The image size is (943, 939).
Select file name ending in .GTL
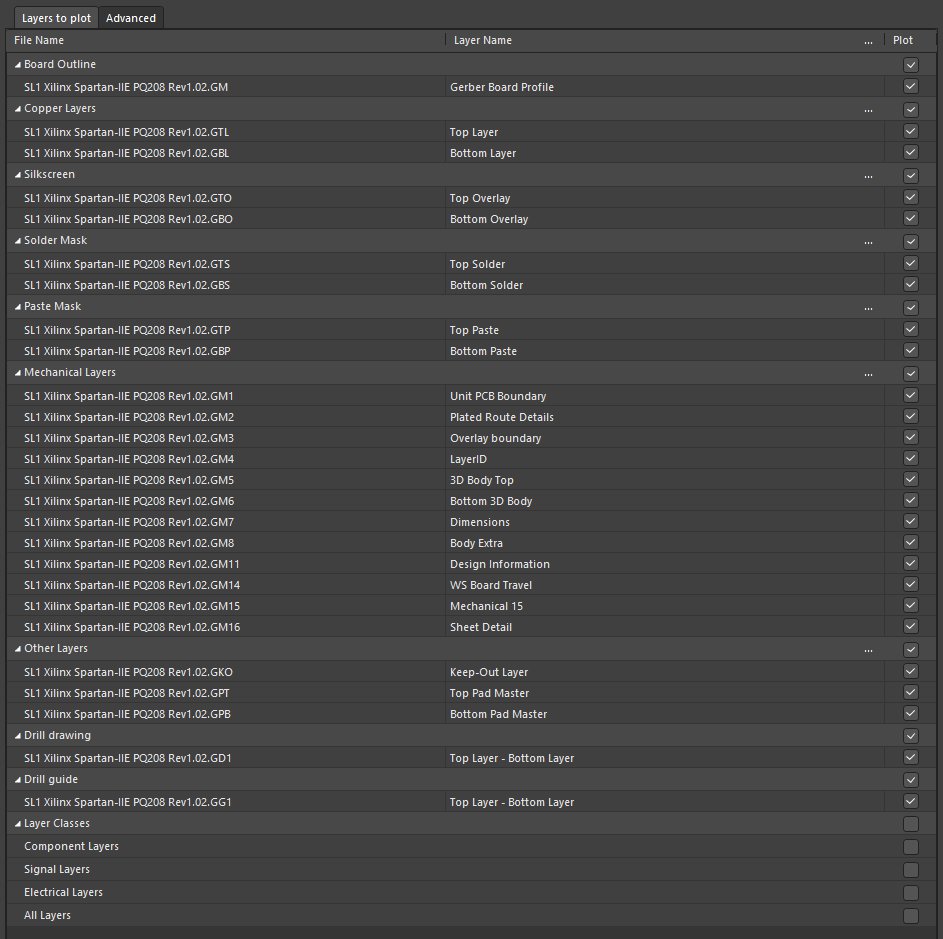[x=126, y=132]
